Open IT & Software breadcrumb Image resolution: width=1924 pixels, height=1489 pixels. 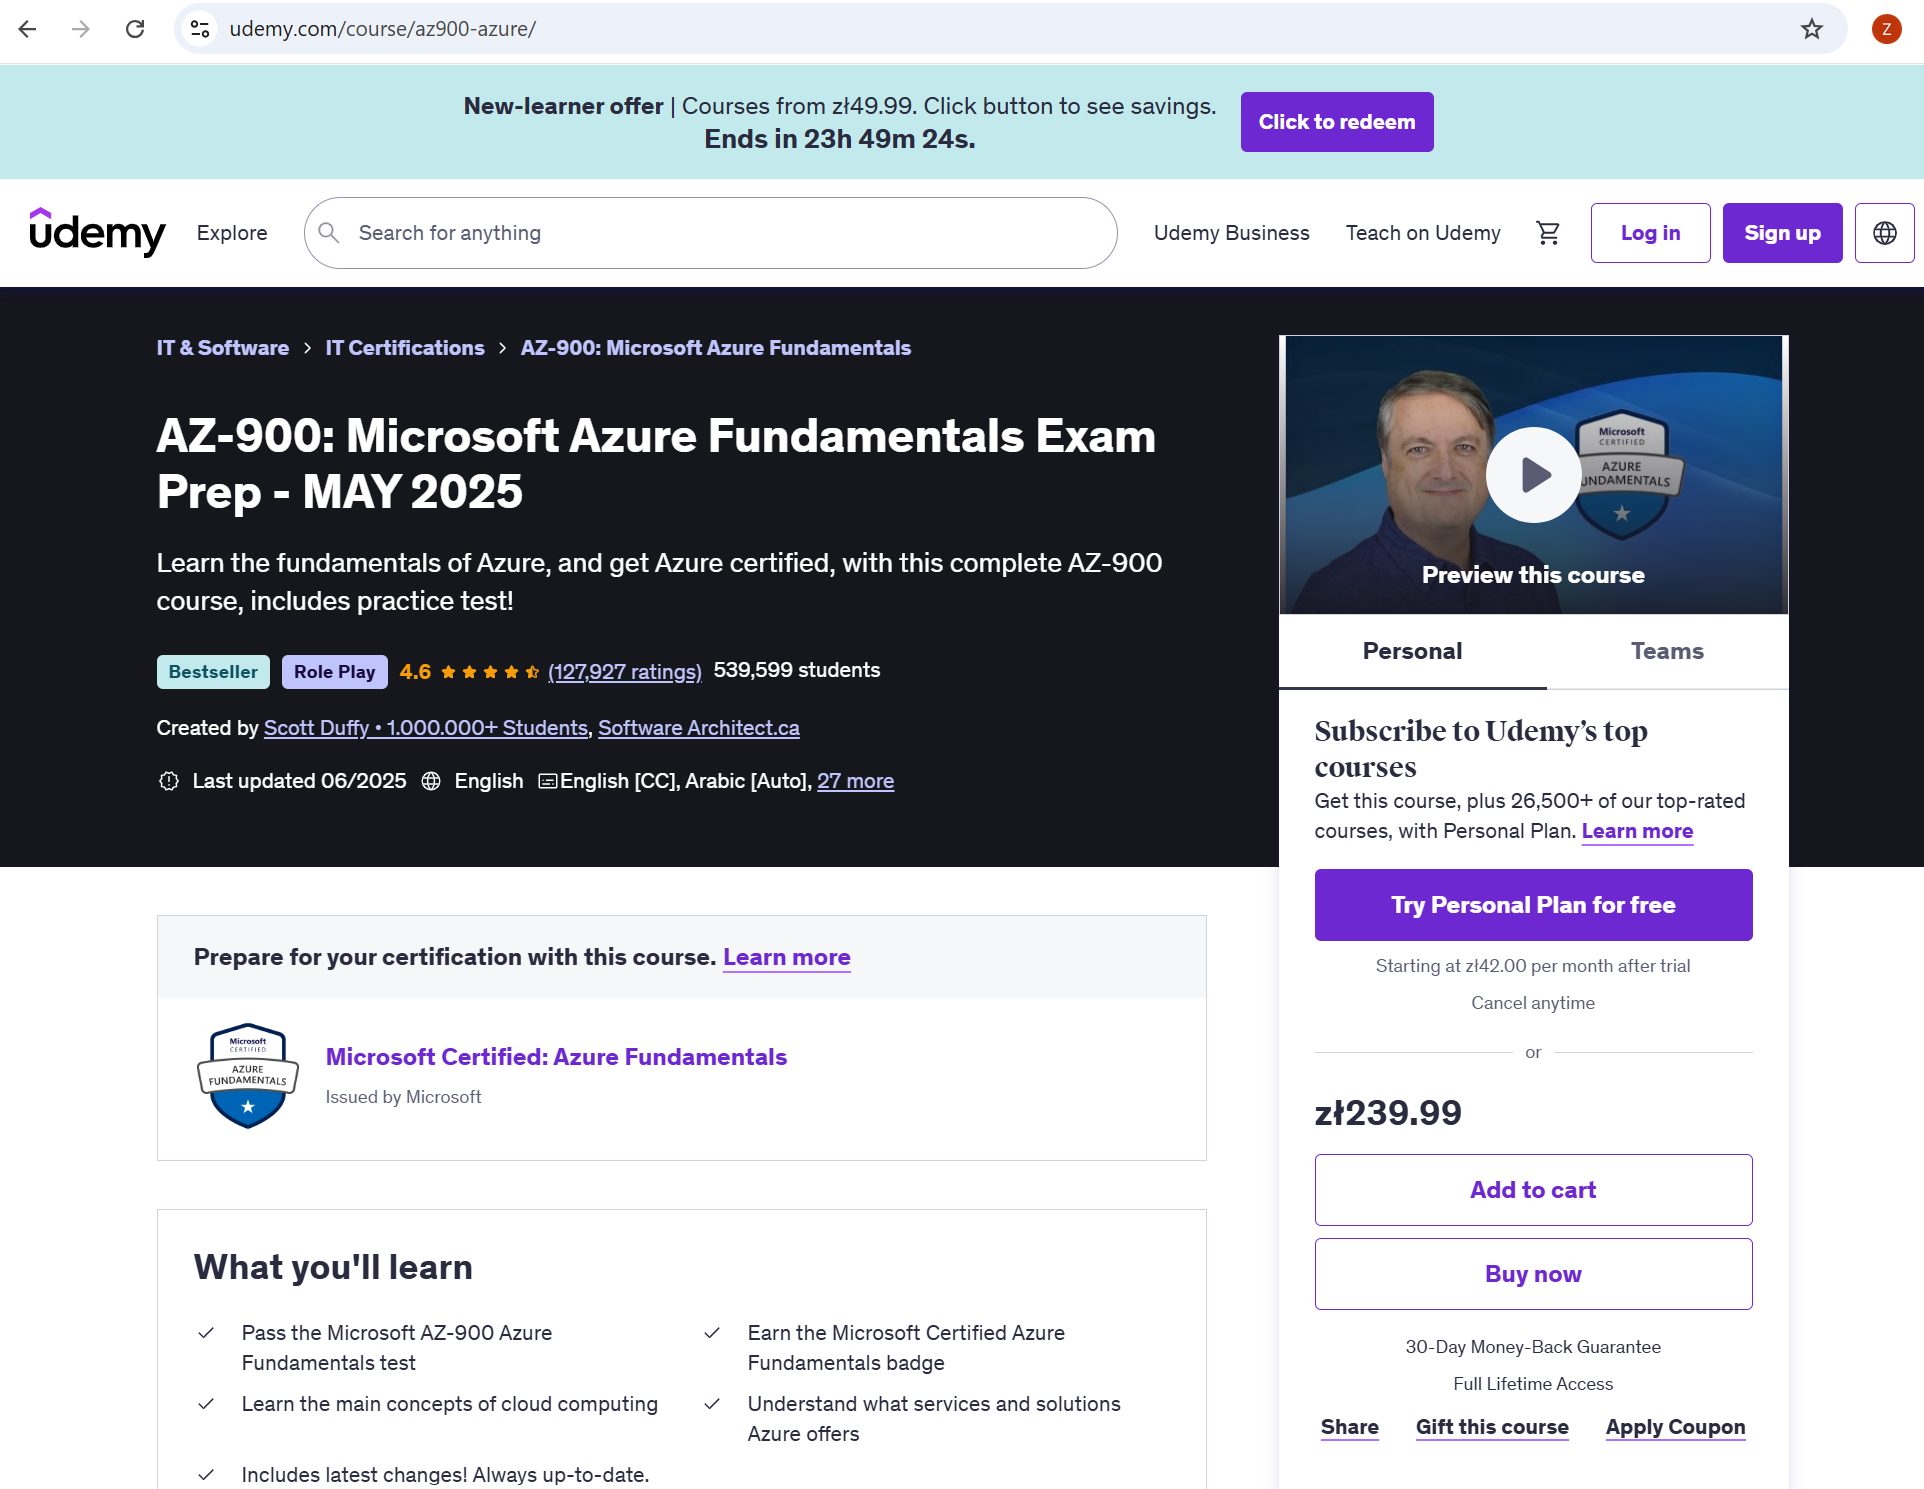coord(223,348)
